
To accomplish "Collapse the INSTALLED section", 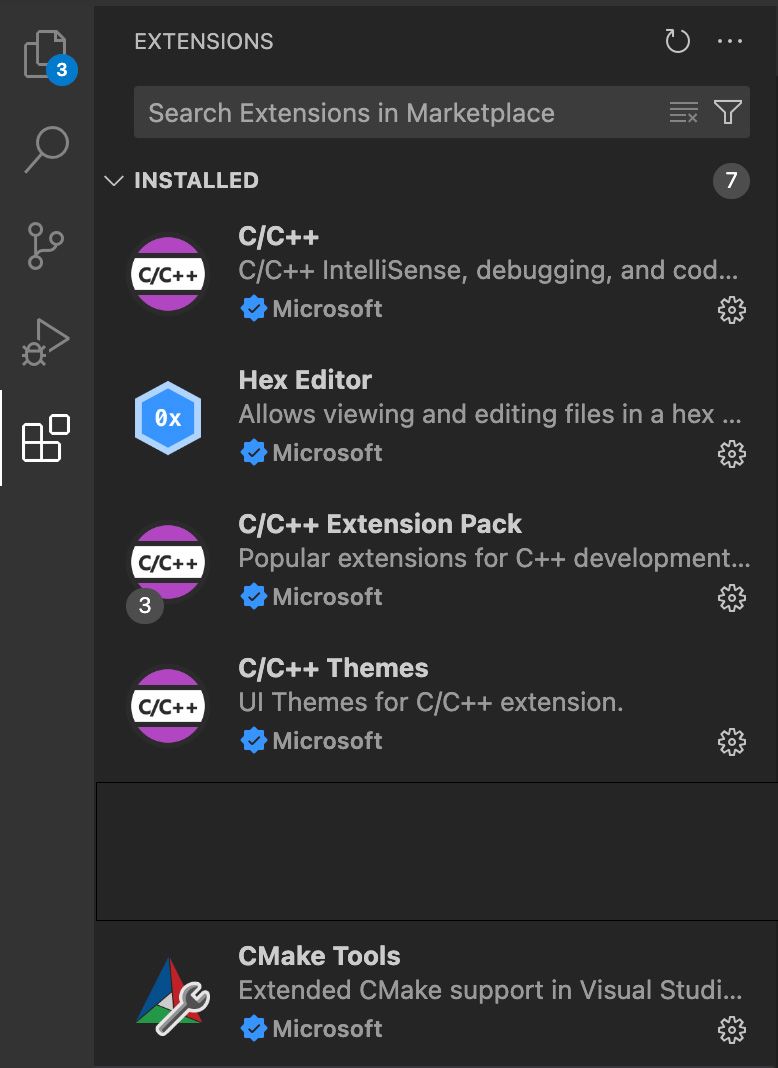I will point(114,181).
